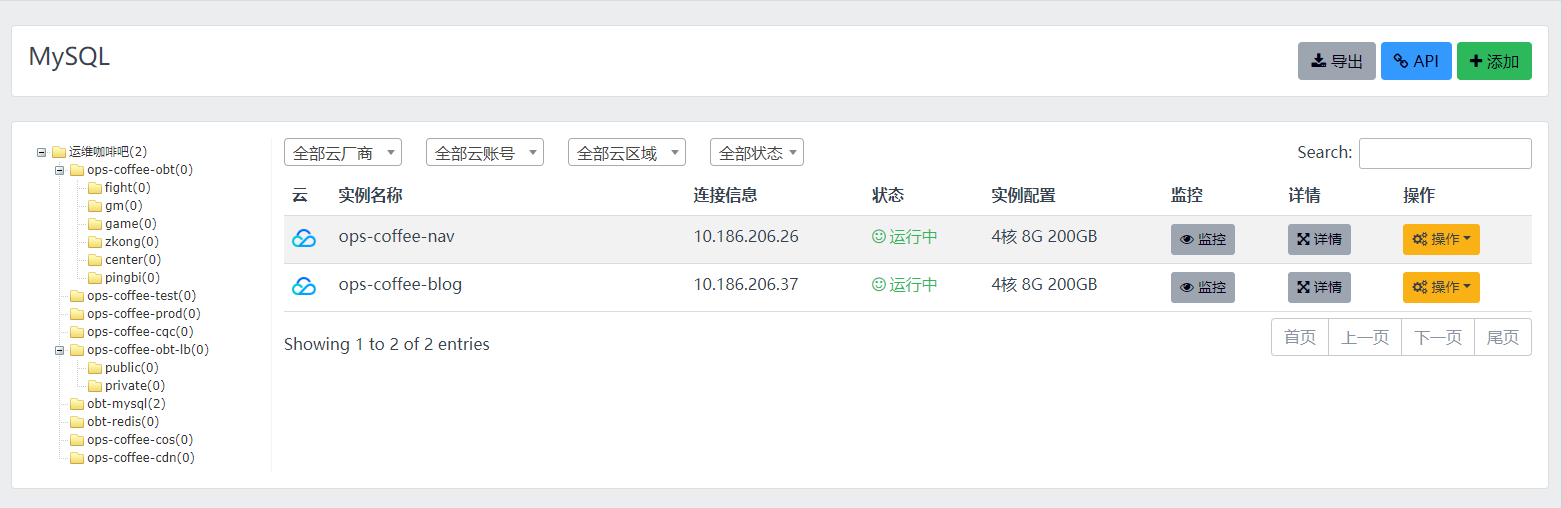This screenshot has height=508, width=1562.
Task: Open 监控 monitoring for ops-coffee-nav
Action: tap(1202, 240)
